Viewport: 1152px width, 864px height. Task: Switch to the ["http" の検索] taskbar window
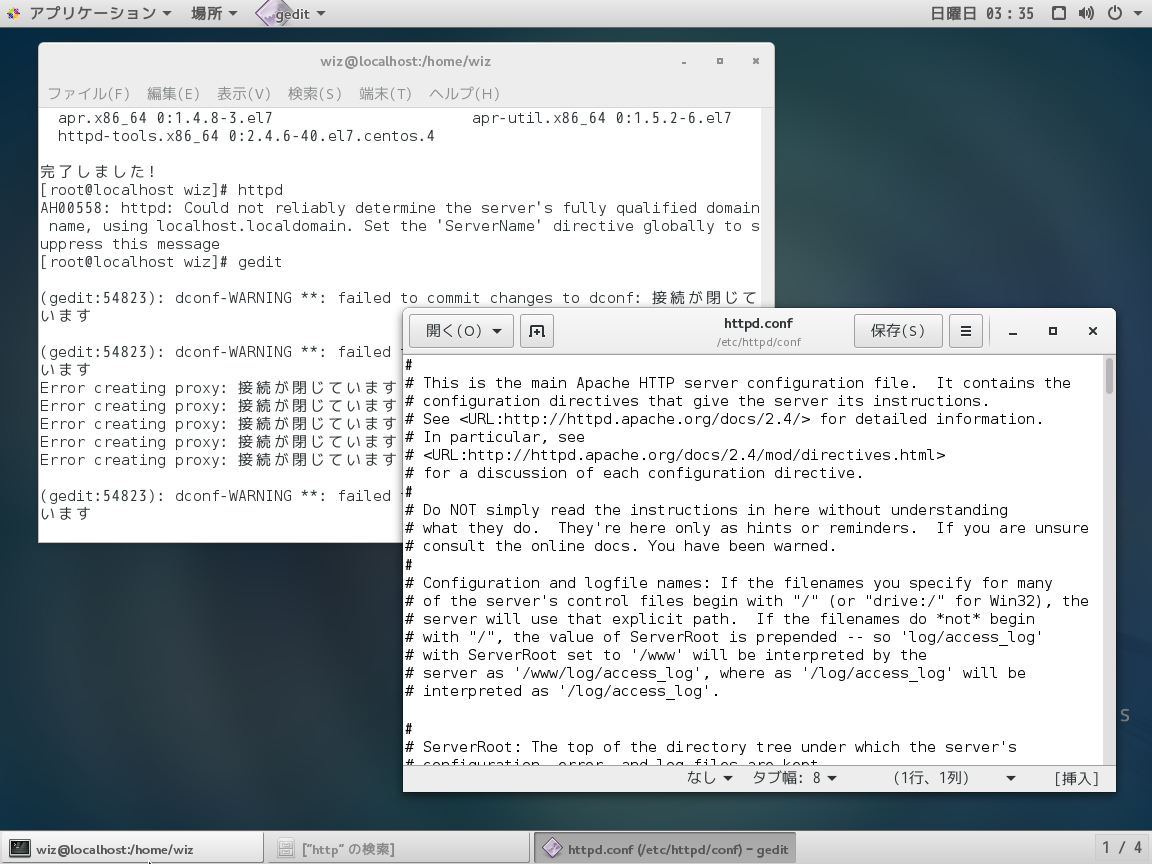coord(397,849)
